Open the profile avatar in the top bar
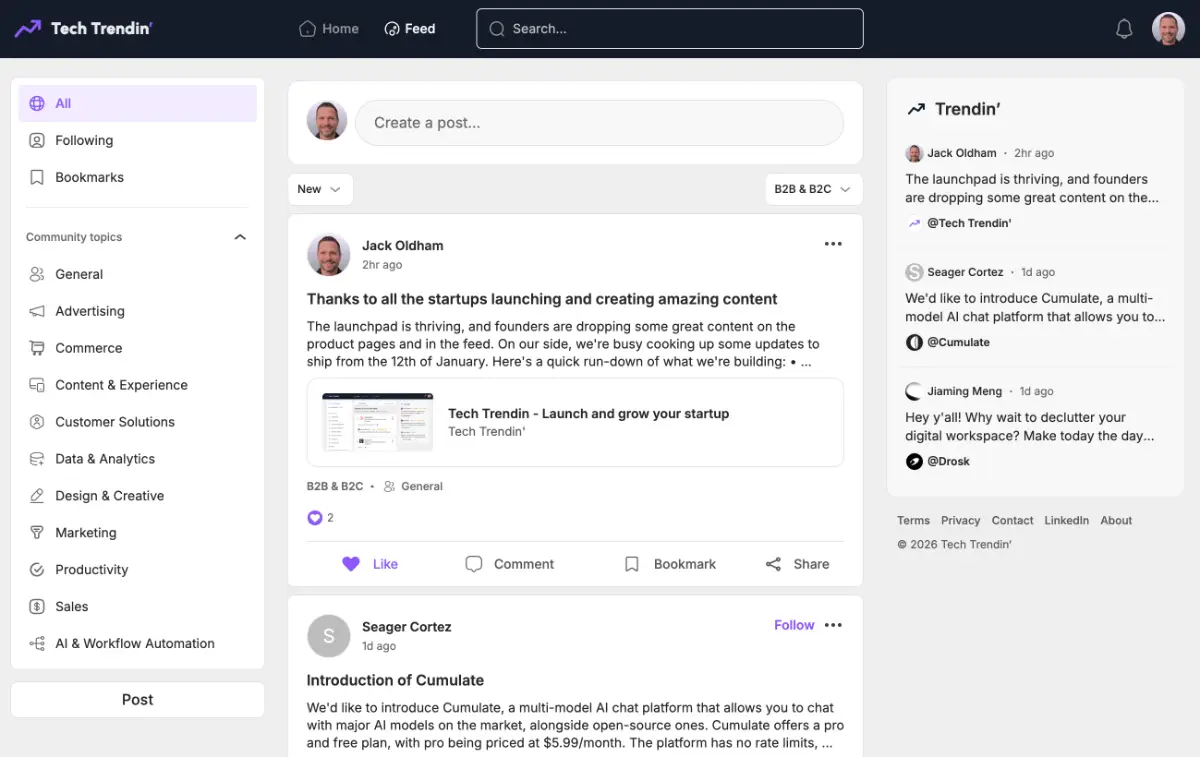This screenshot has height=757, width=1200. pyautogui.click(x=1168, y=29)
